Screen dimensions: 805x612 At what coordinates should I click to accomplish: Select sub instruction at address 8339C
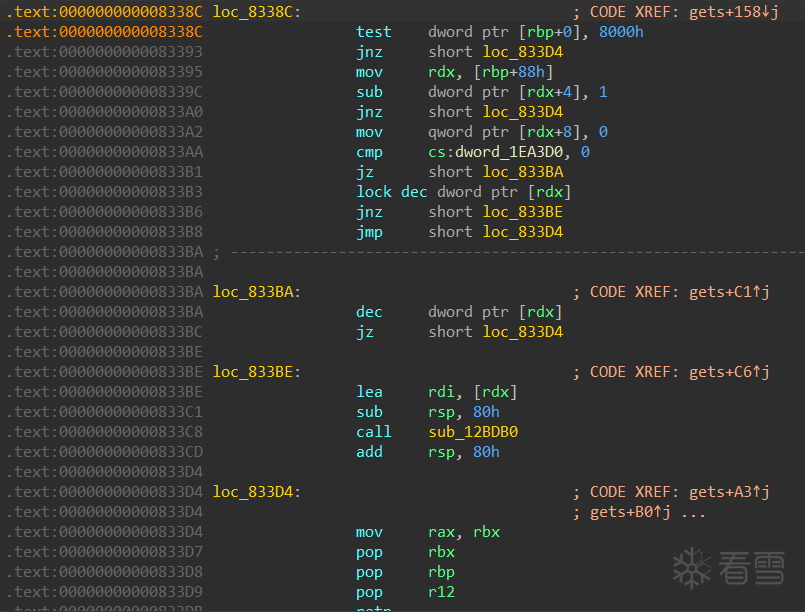[369, 92]
